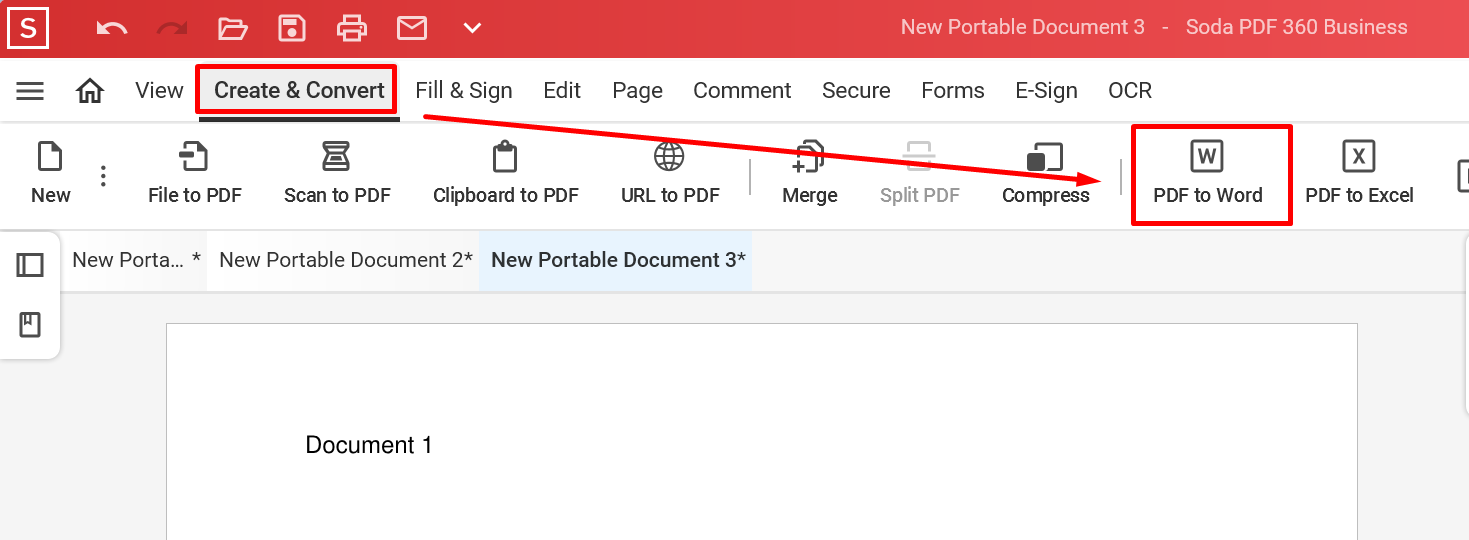Click the URL to PDF globe icon
This screenshot has height=540, width=1469.
point(669,157)
